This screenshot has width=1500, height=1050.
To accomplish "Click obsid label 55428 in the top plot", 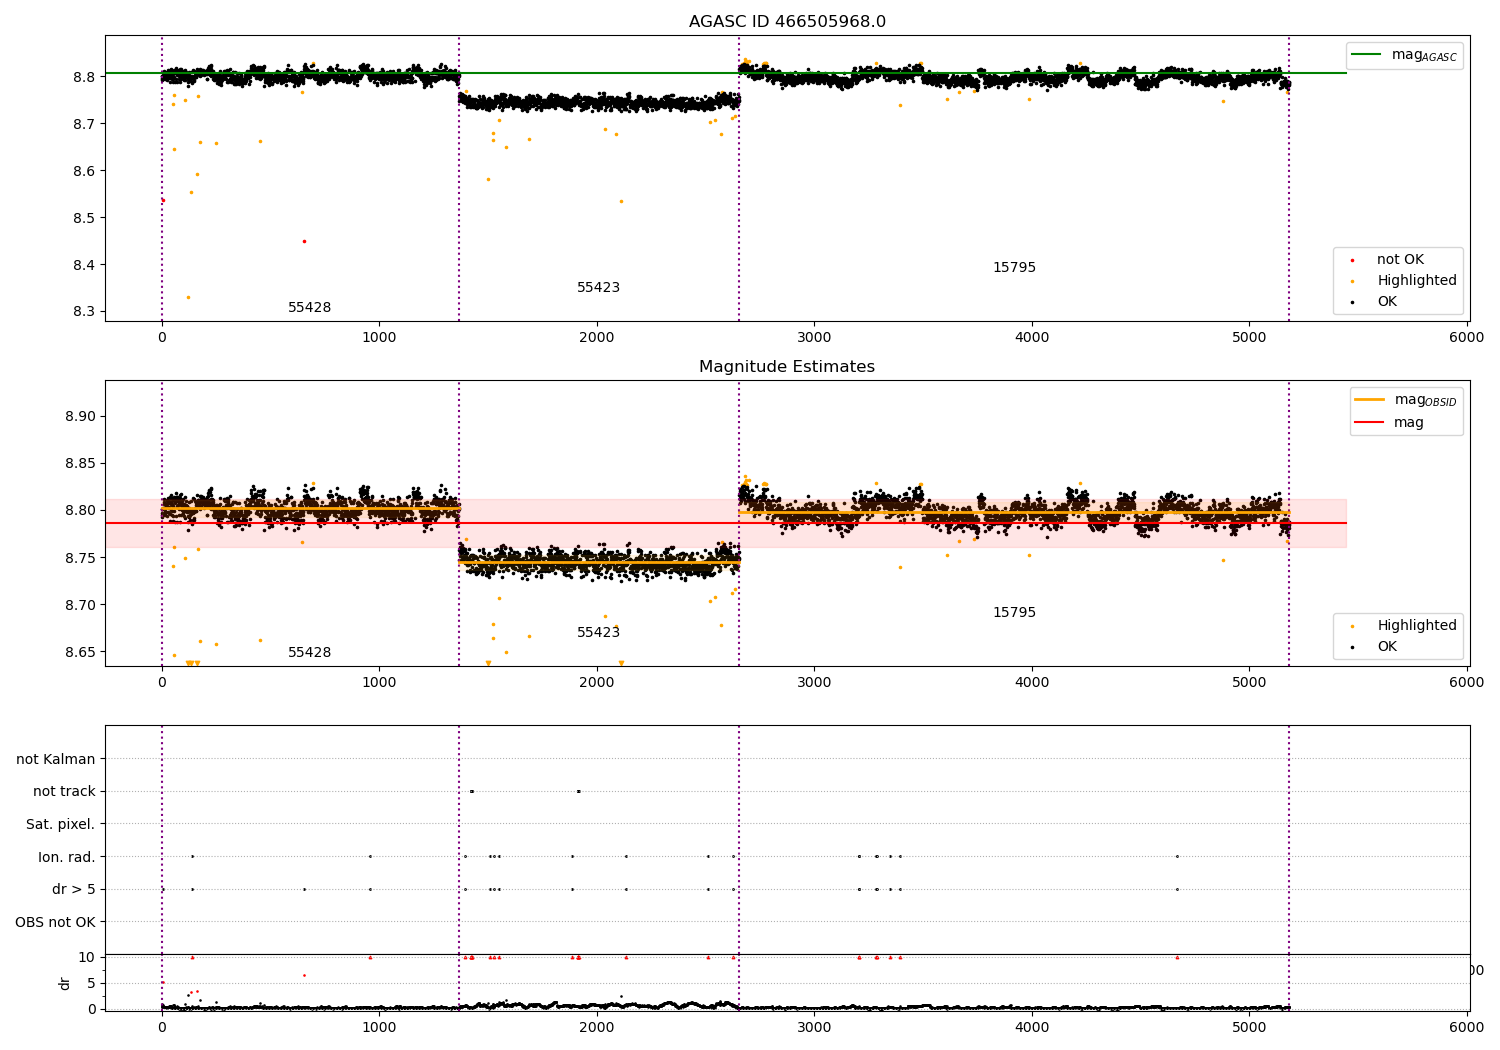I will click(x=310, y=308).
